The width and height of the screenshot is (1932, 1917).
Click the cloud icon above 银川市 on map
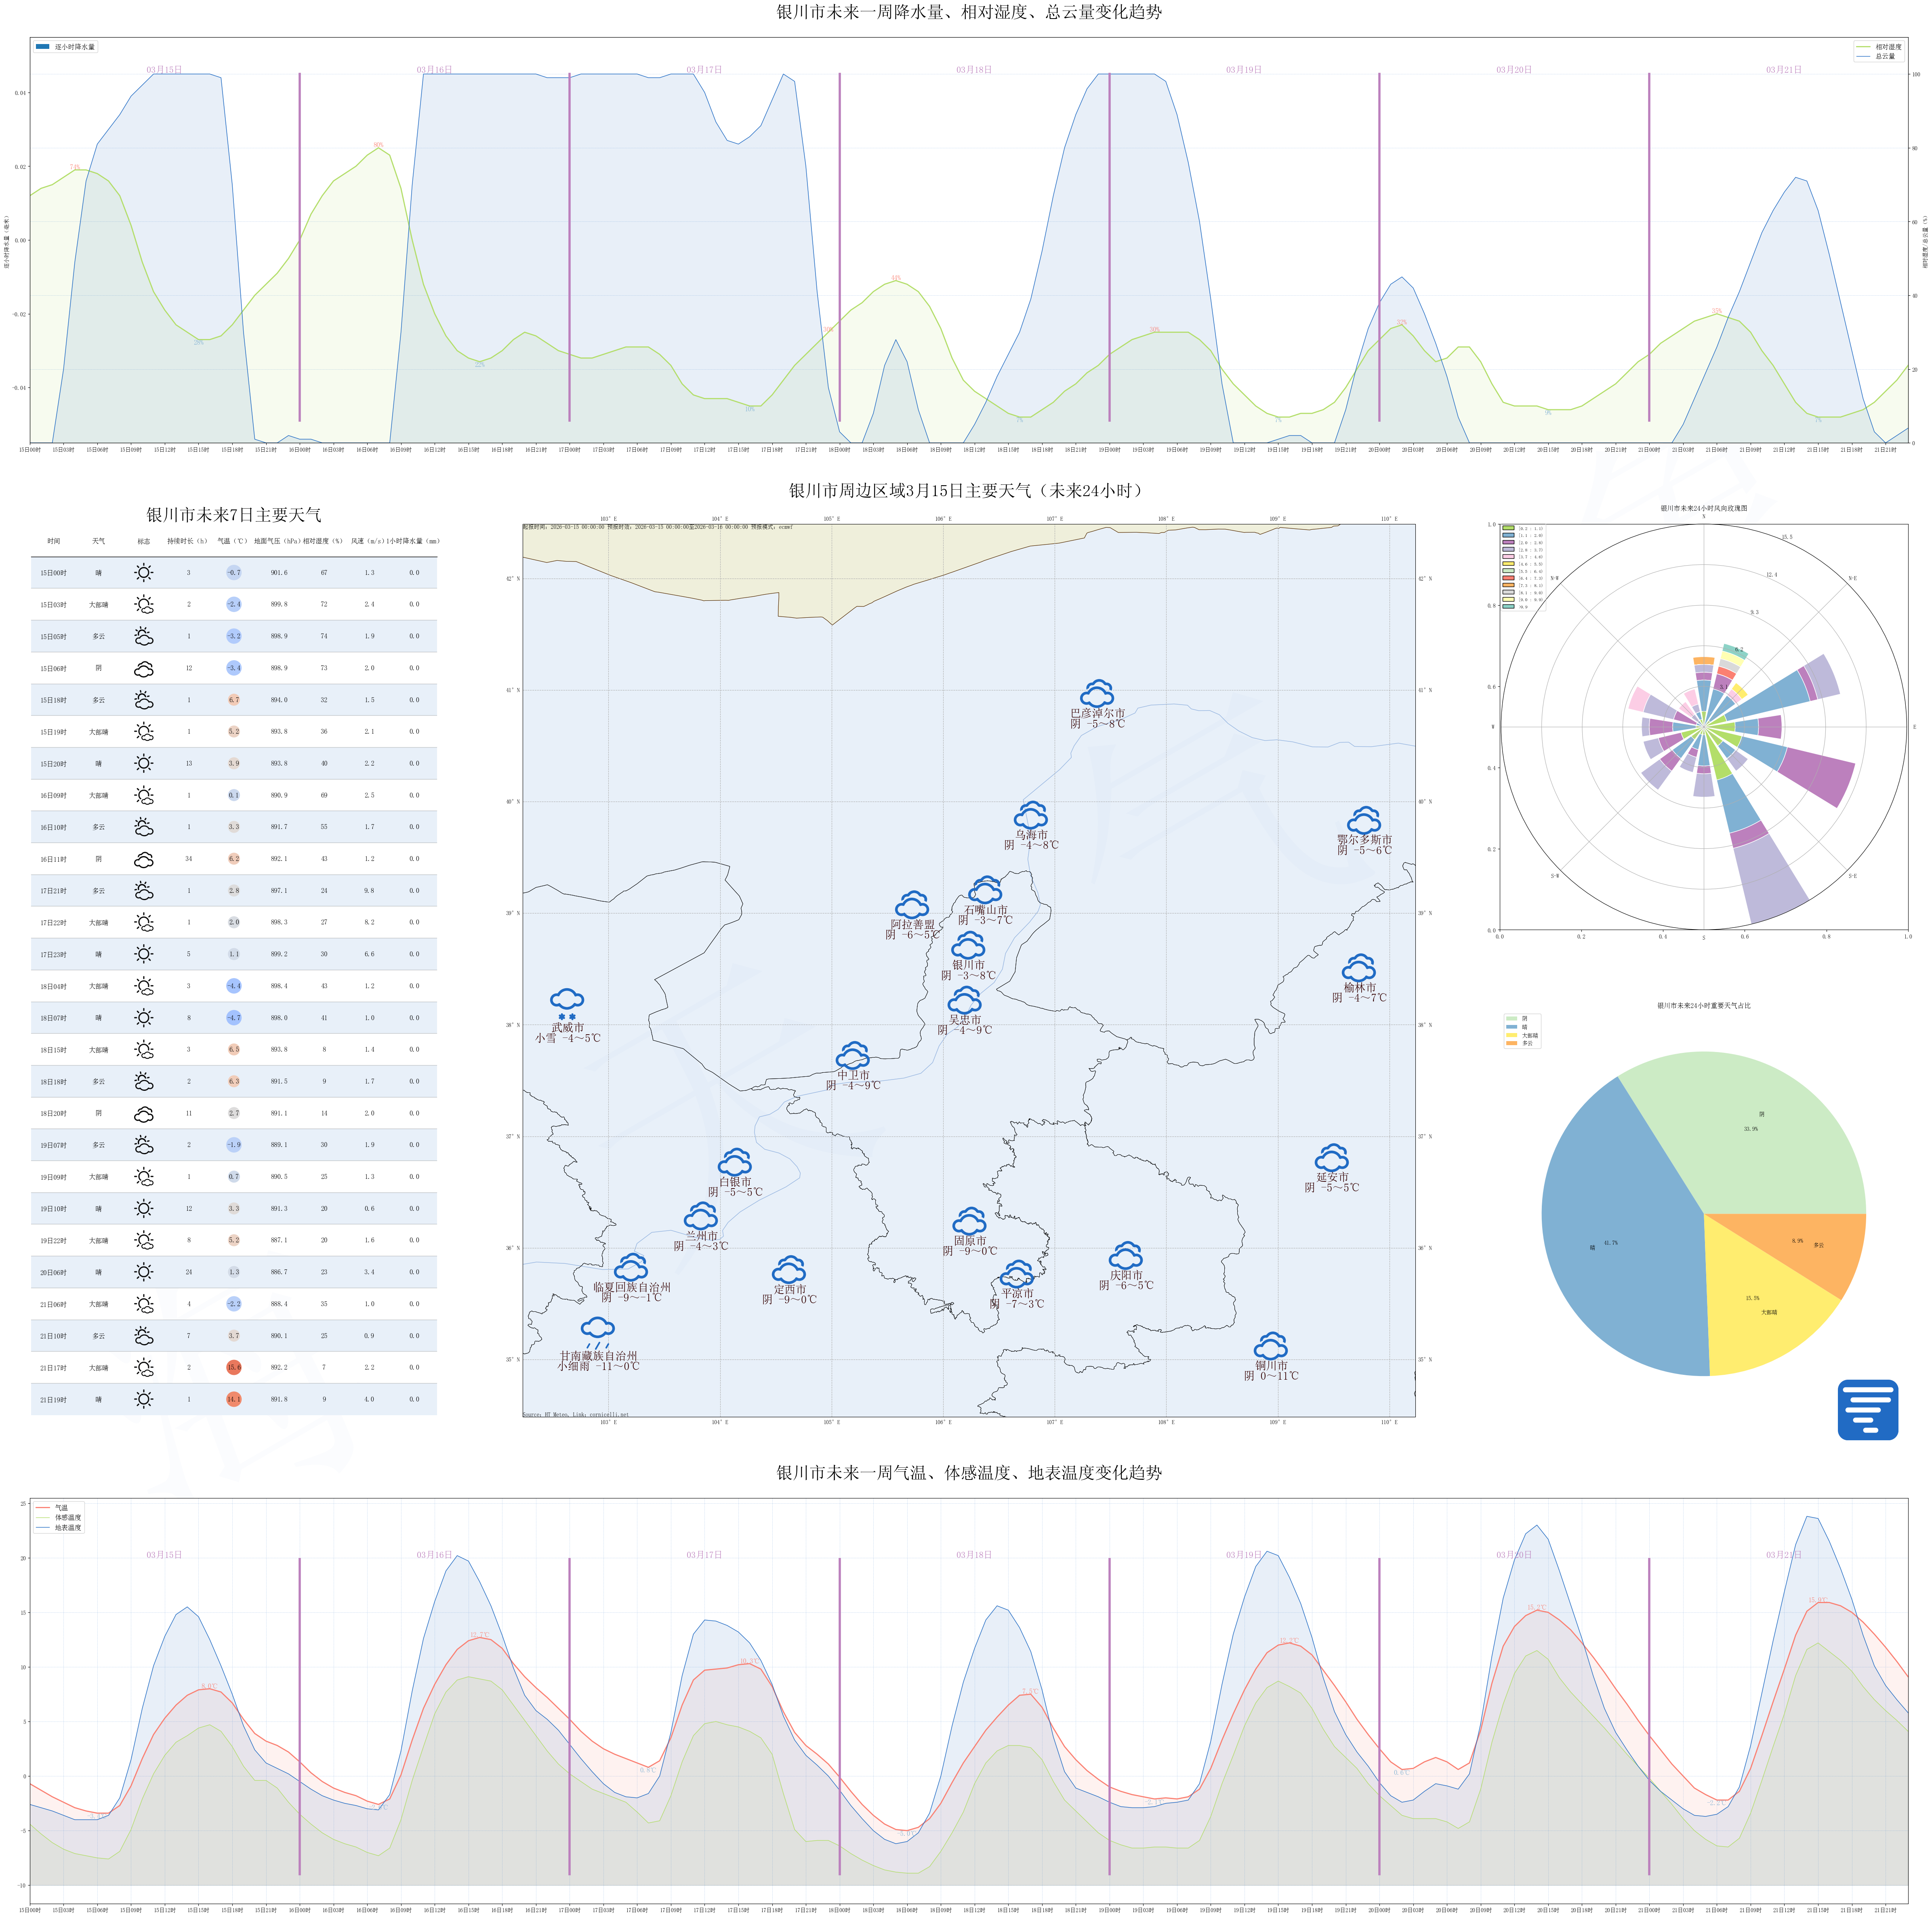pyautogui.click(x=968, y=945)
